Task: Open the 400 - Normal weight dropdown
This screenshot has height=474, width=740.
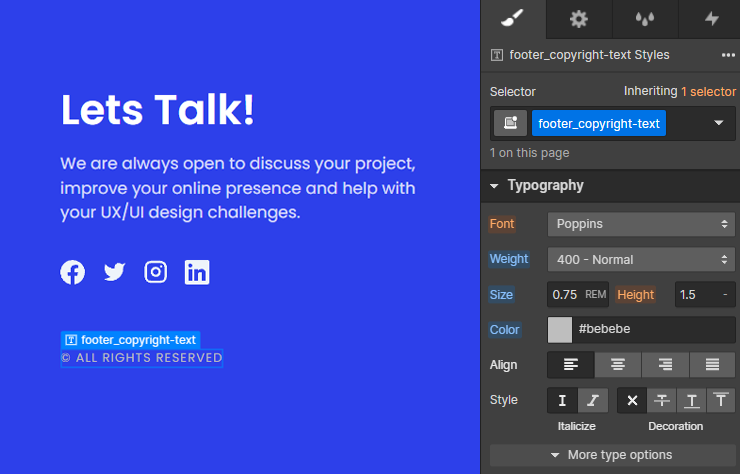Action: (641, 259)
